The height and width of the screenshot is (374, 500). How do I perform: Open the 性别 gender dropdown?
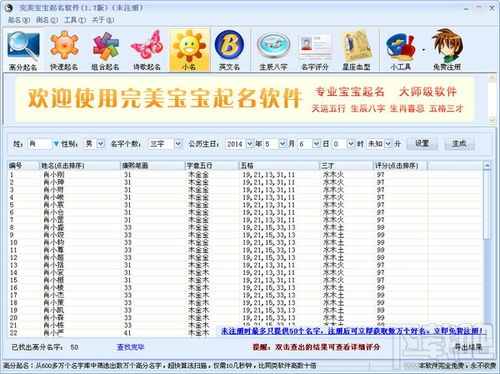coord(101,144)
